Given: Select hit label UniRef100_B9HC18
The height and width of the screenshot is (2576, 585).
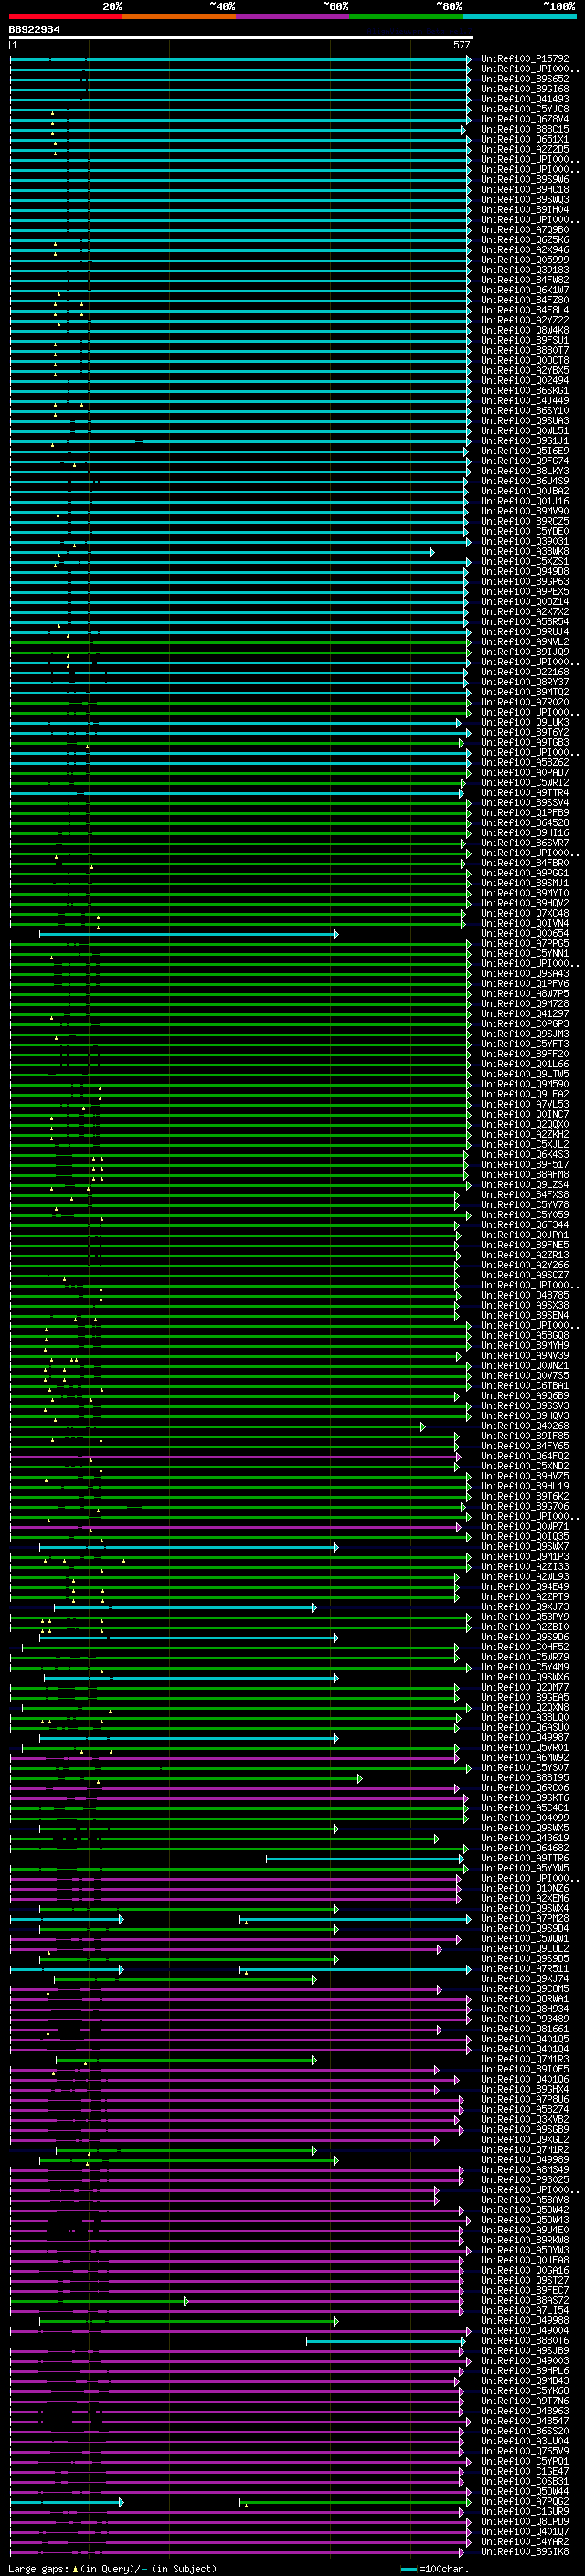Looking at the screenshot, I should coord(525,190).
